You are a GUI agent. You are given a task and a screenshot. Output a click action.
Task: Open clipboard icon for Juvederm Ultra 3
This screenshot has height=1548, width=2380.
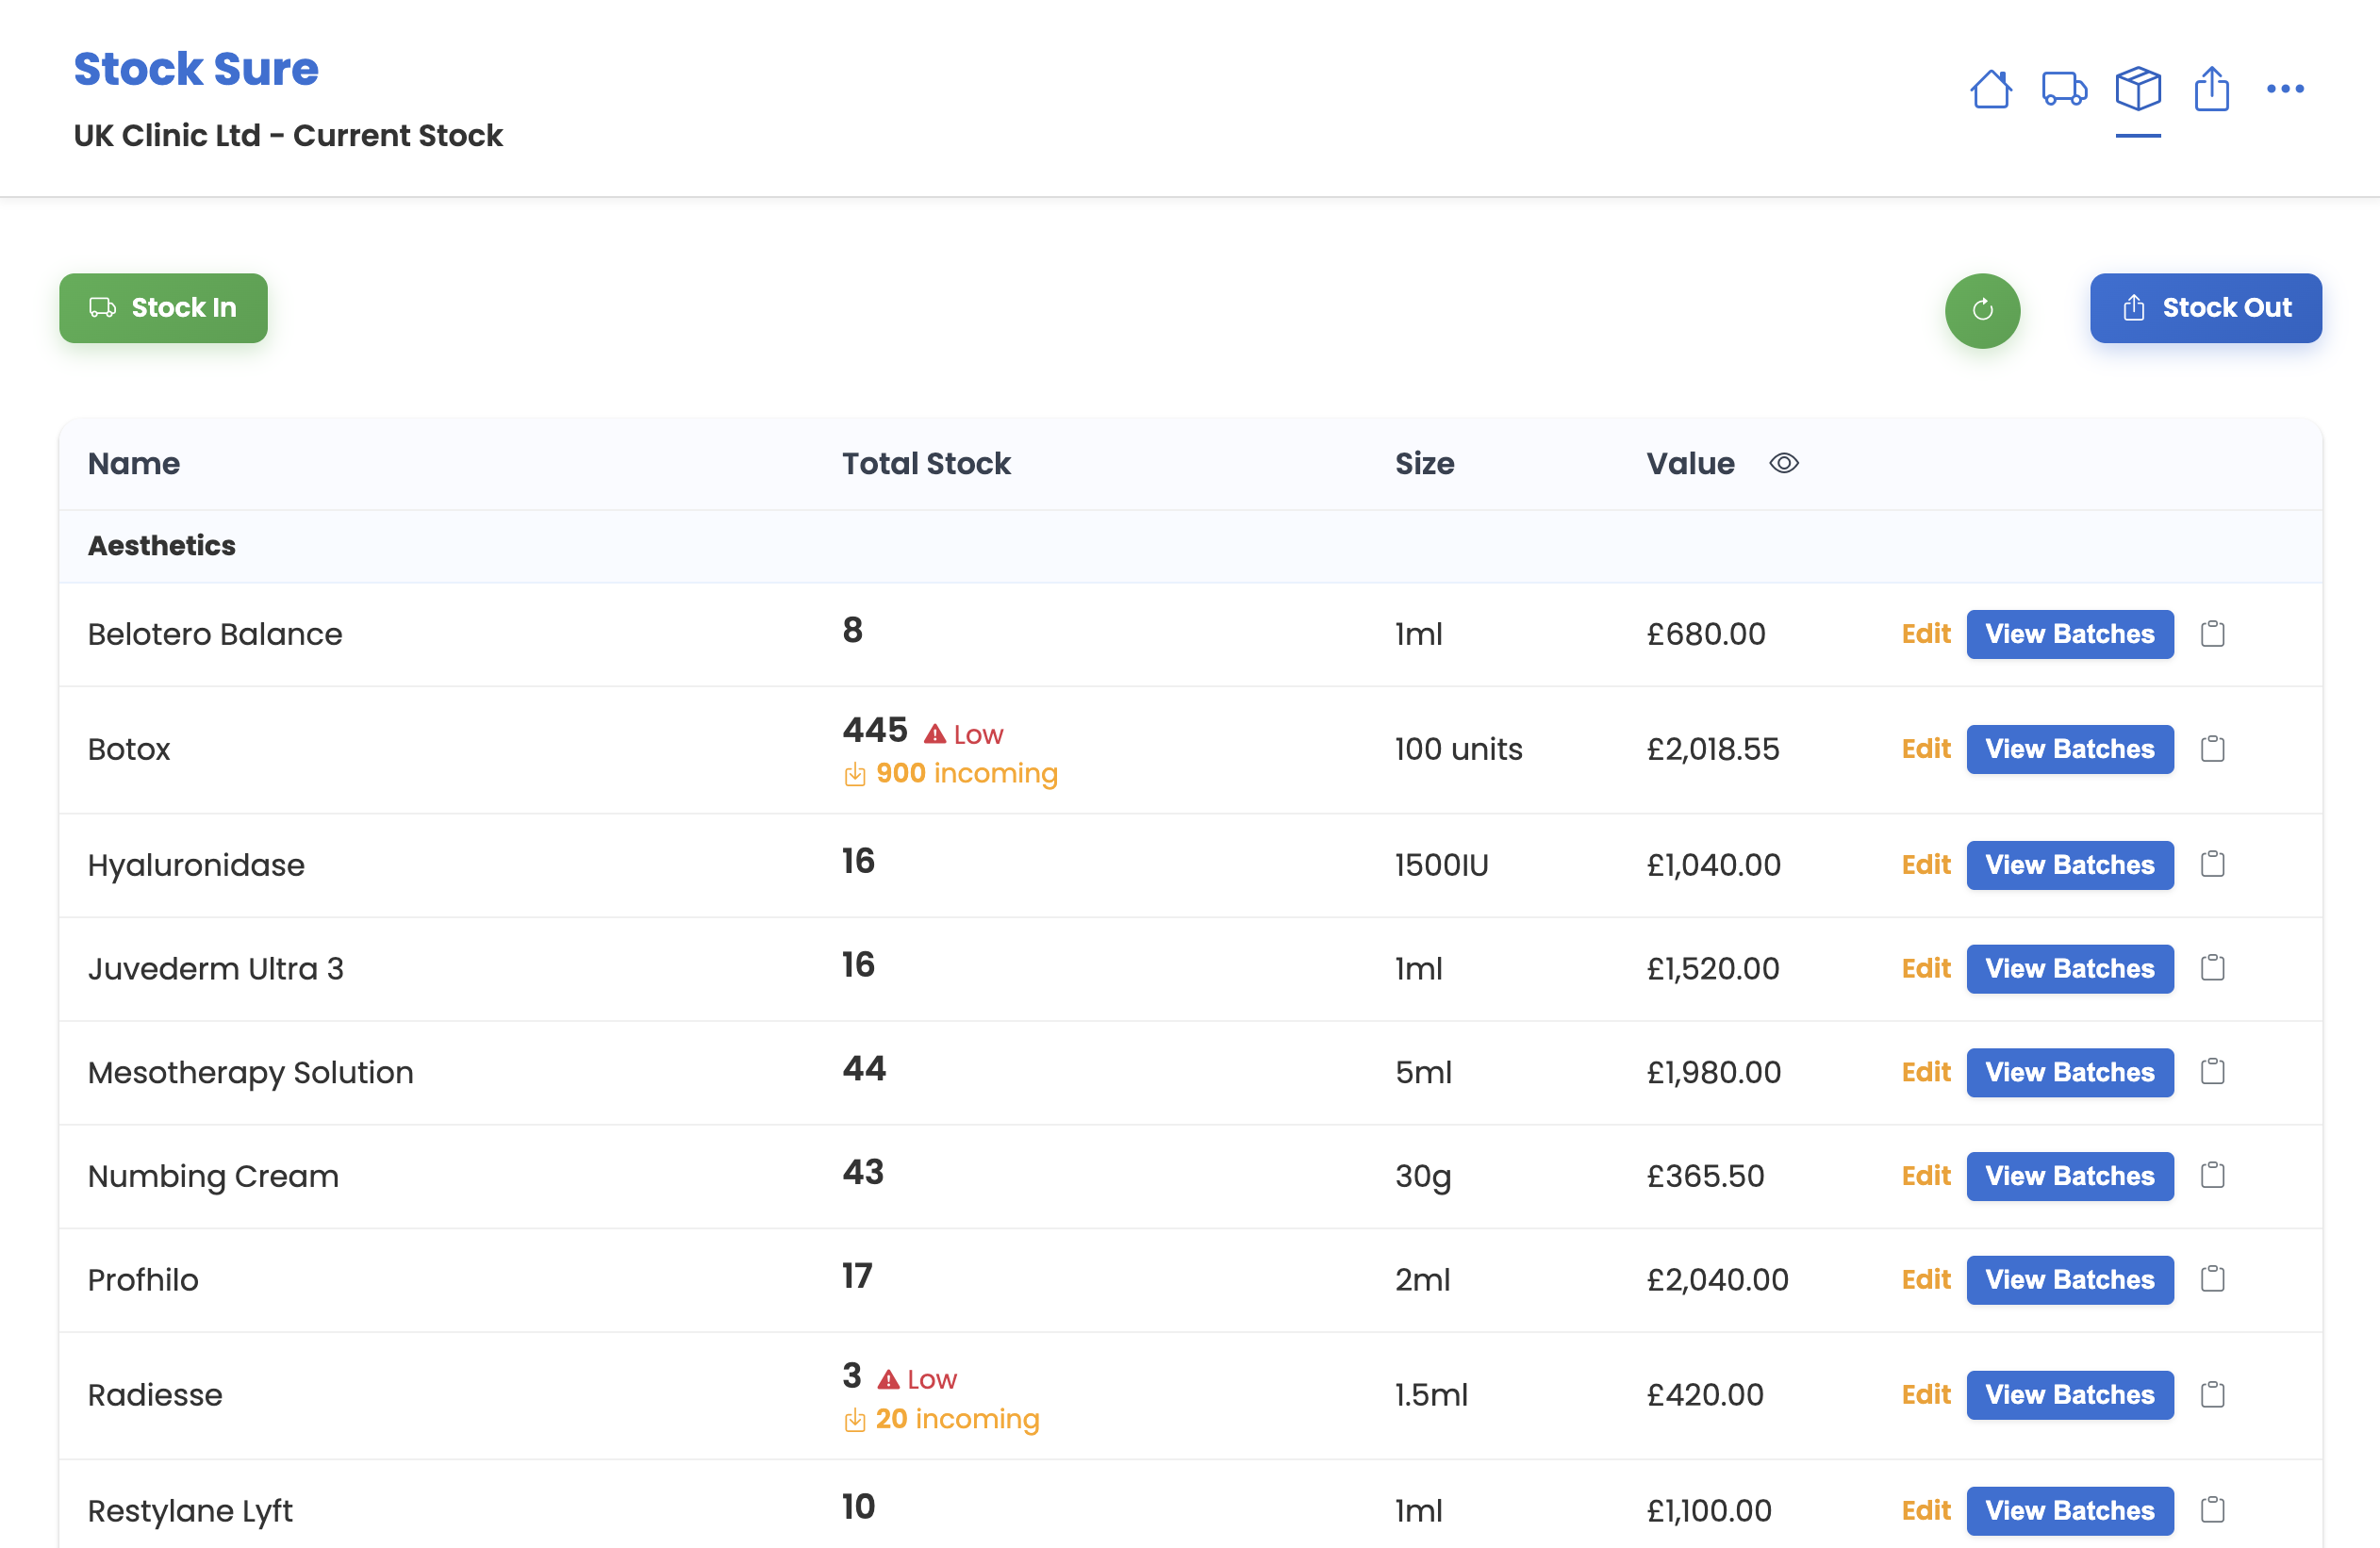[x=2212, y=968]
